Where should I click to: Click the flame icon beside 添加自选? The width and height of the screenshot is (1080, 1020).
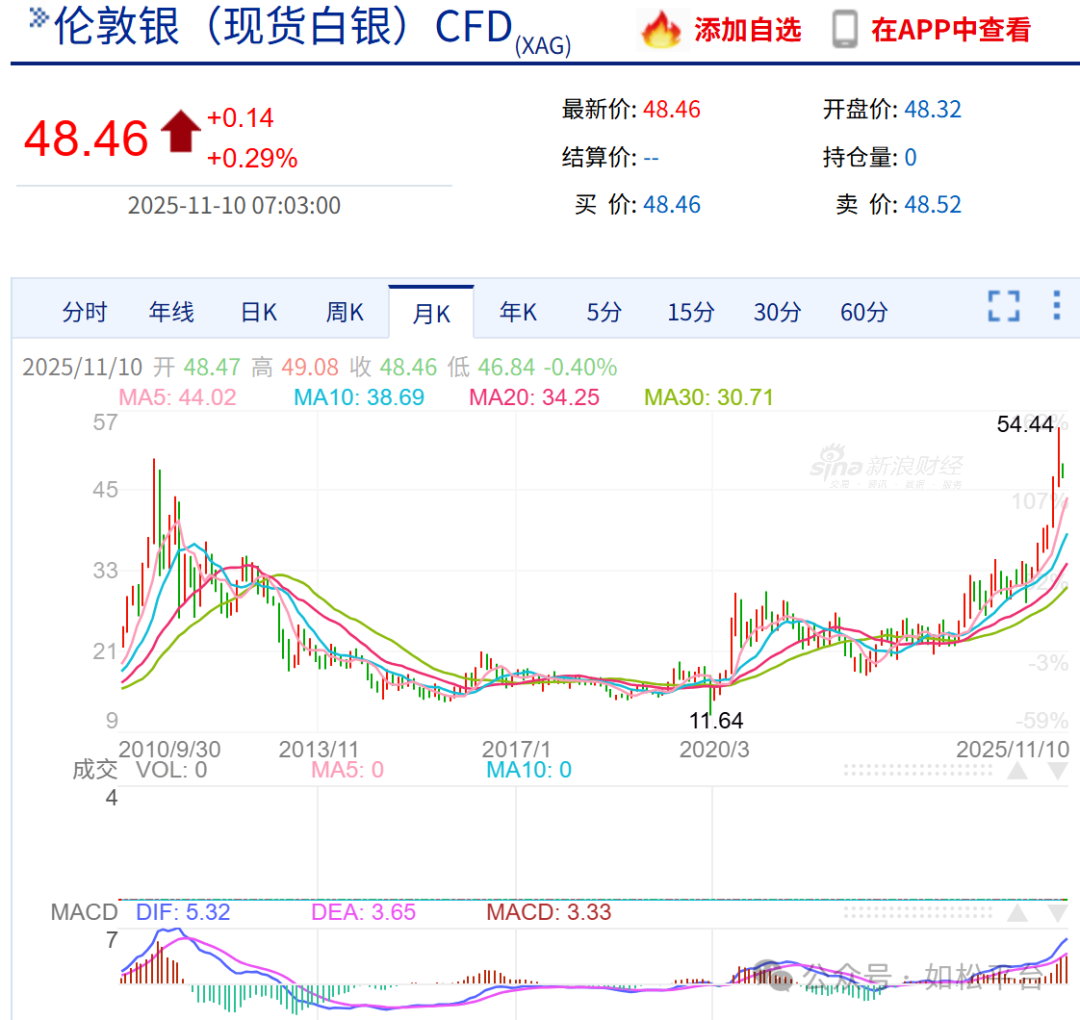[663, 30]
